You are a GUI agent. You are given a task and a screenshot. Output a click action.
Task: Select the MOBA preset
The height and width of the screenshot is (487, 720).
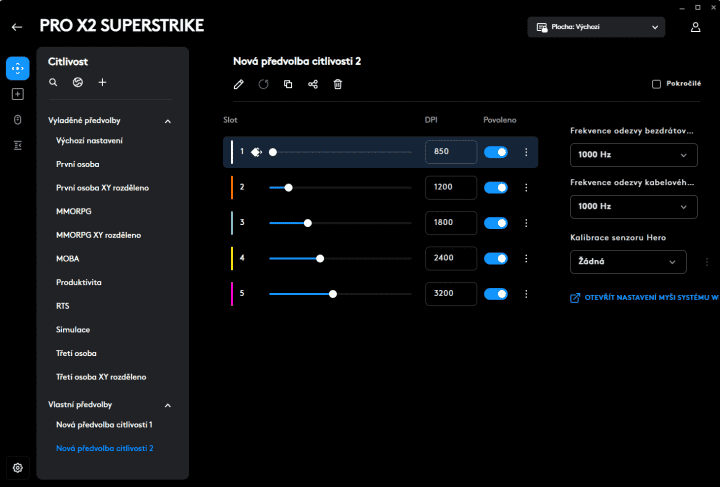[x=68, y=258]
